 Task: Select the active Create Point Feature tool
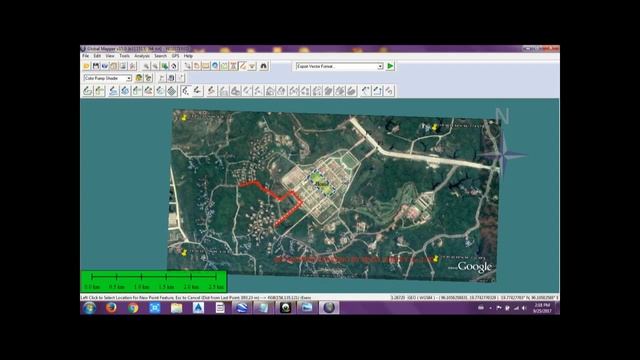tap(186, 91)
